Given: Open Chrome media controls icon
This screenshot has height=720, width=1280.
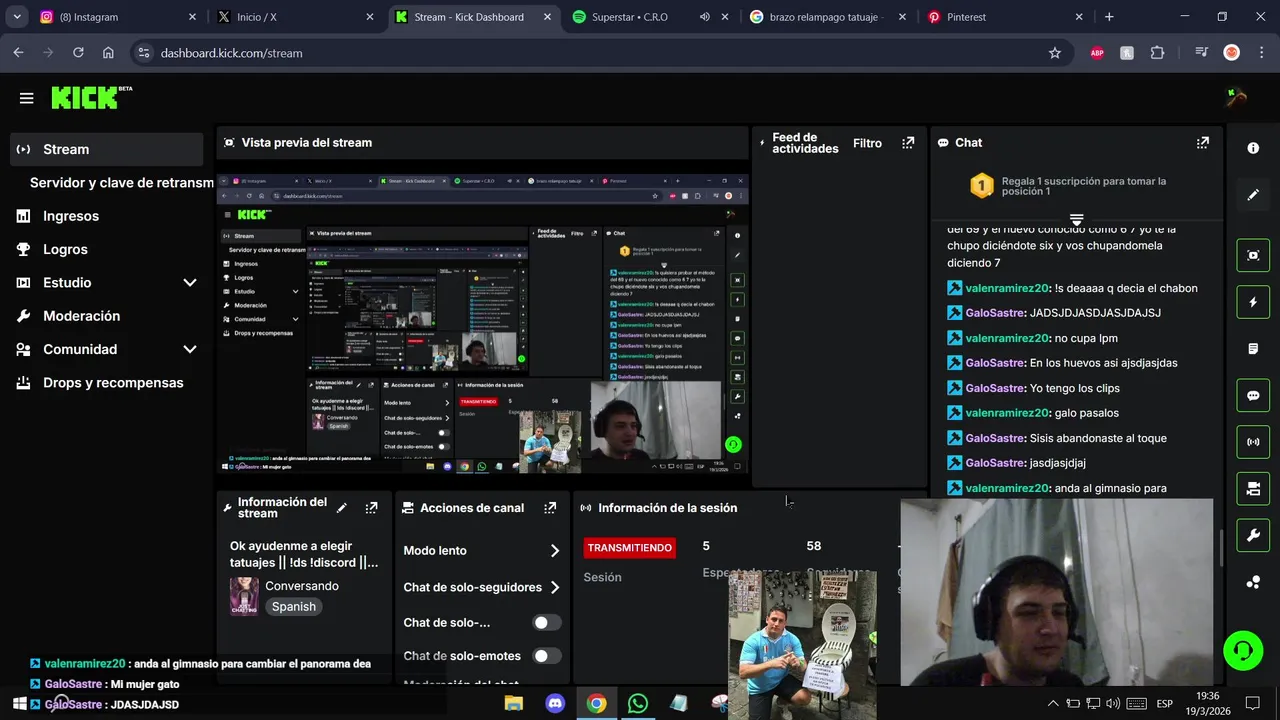Looking at the screenshot, I should (1202, 53).
